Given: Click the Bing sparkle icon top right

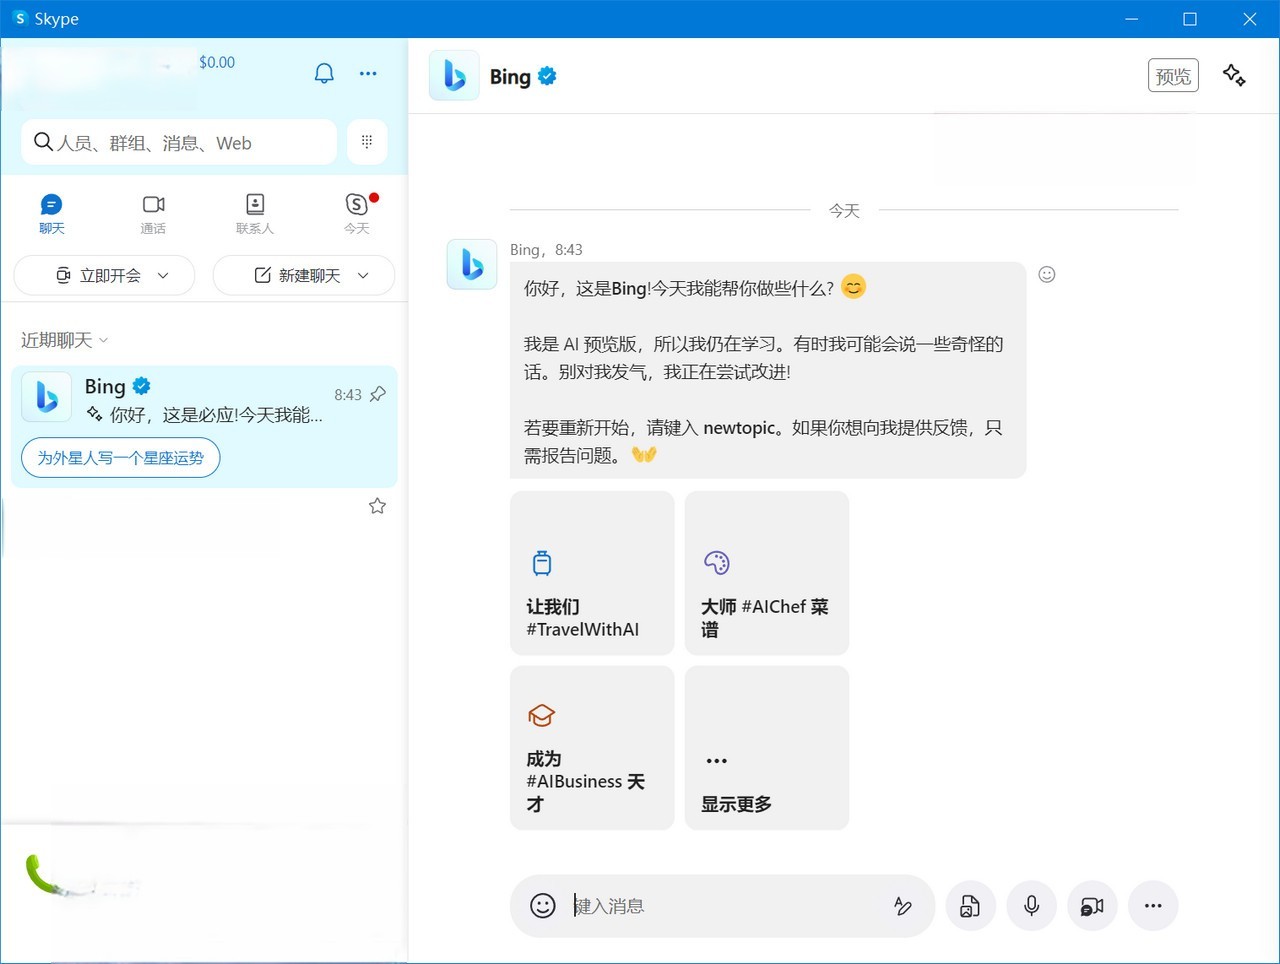Looking at the screenshot, I should (1234, 75).
